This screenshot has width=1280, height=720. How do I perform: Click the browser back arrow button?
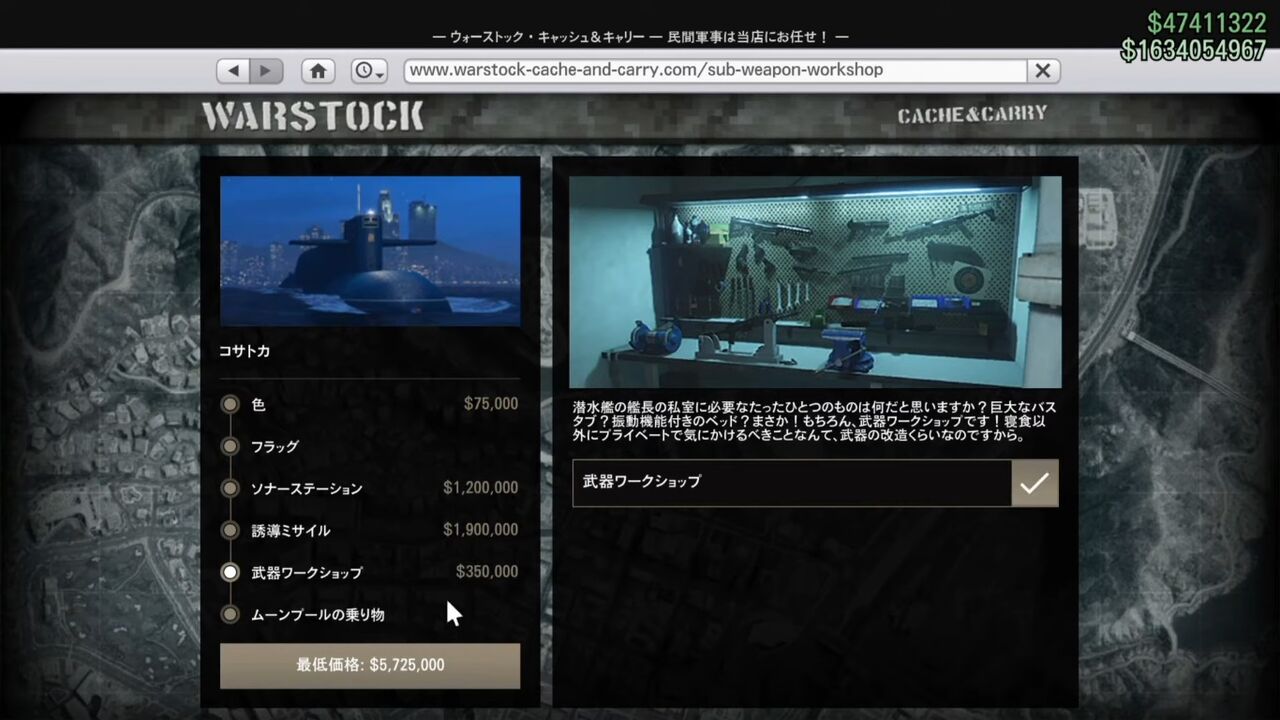(x=233, y=71)
